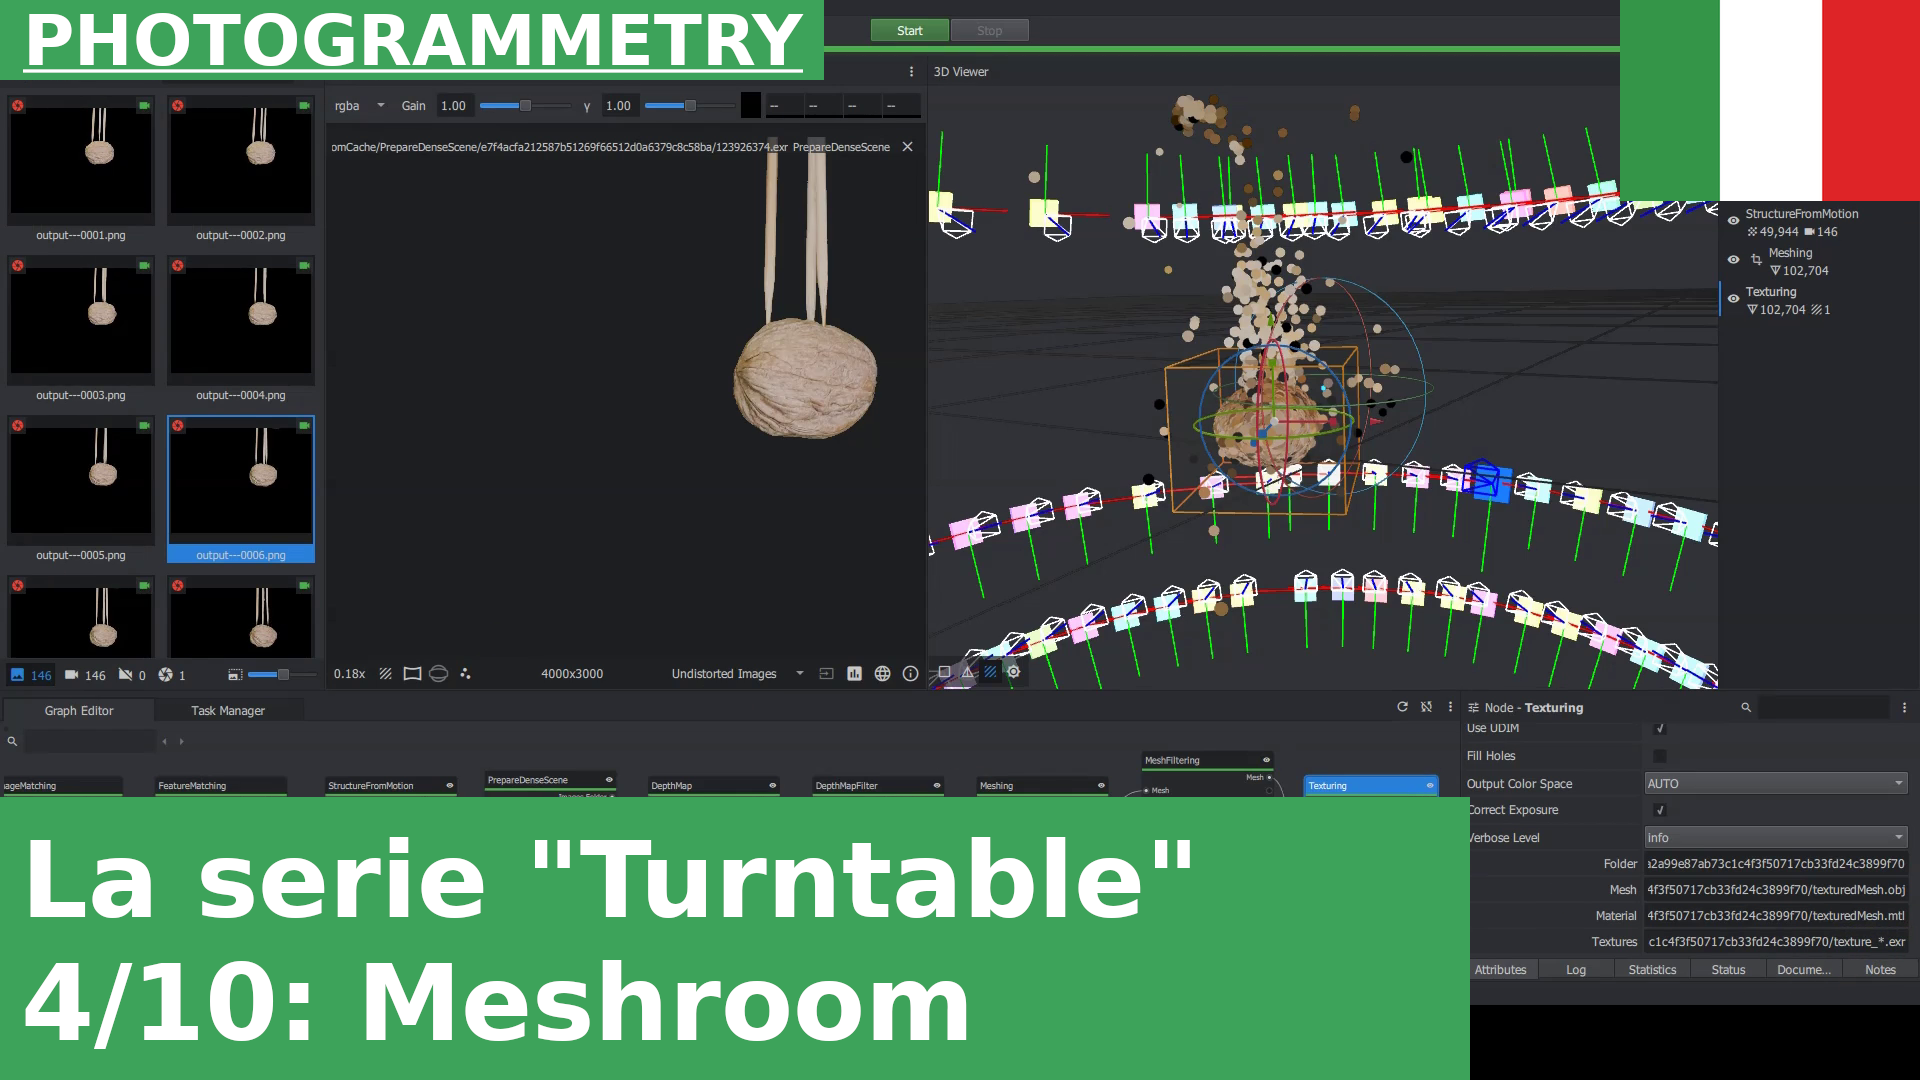Screen dimensions: 1920x1080
Task: Switch to the Graph Editor tab
Action: click(x=79, y=711)
